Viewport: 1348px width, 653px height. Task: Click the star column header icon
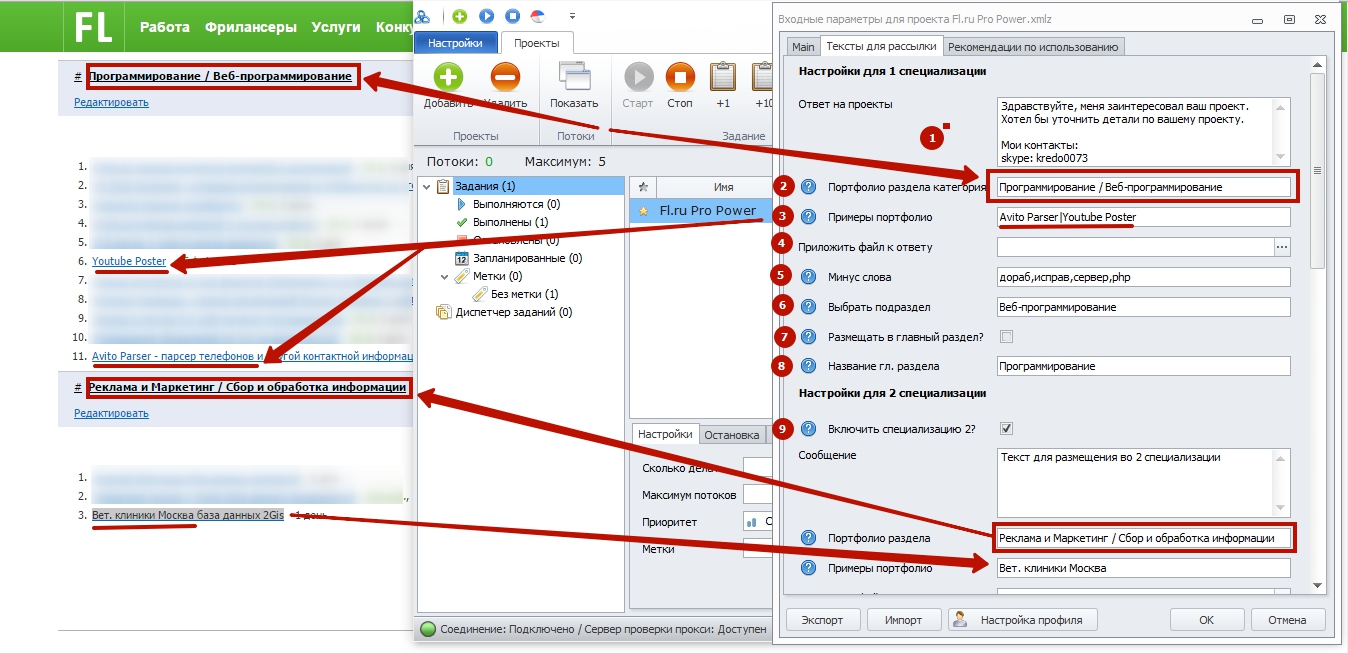[x=643, y=187]
